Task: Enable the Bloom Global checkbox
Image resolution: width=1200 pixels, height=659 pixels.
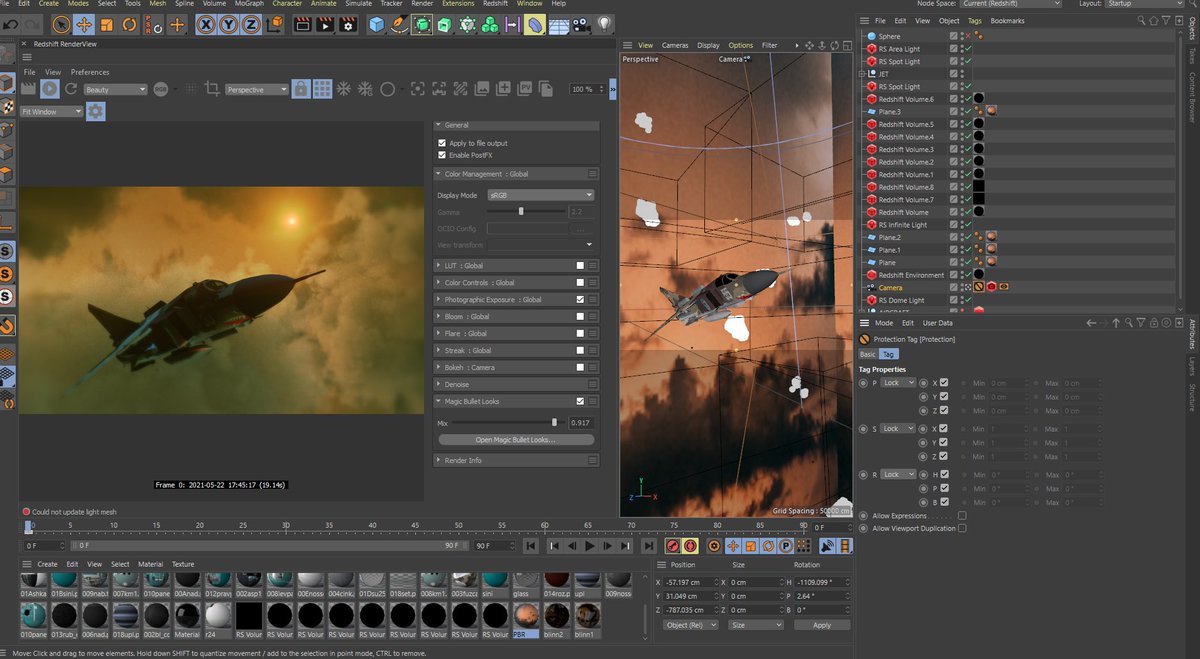Action: (580, 316)
